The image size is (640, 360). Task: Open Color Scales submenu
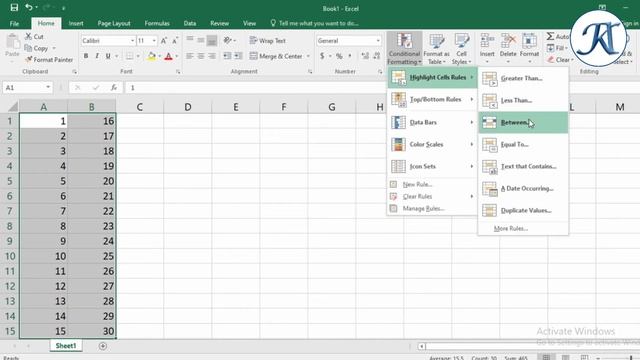[x=432, y=144]
